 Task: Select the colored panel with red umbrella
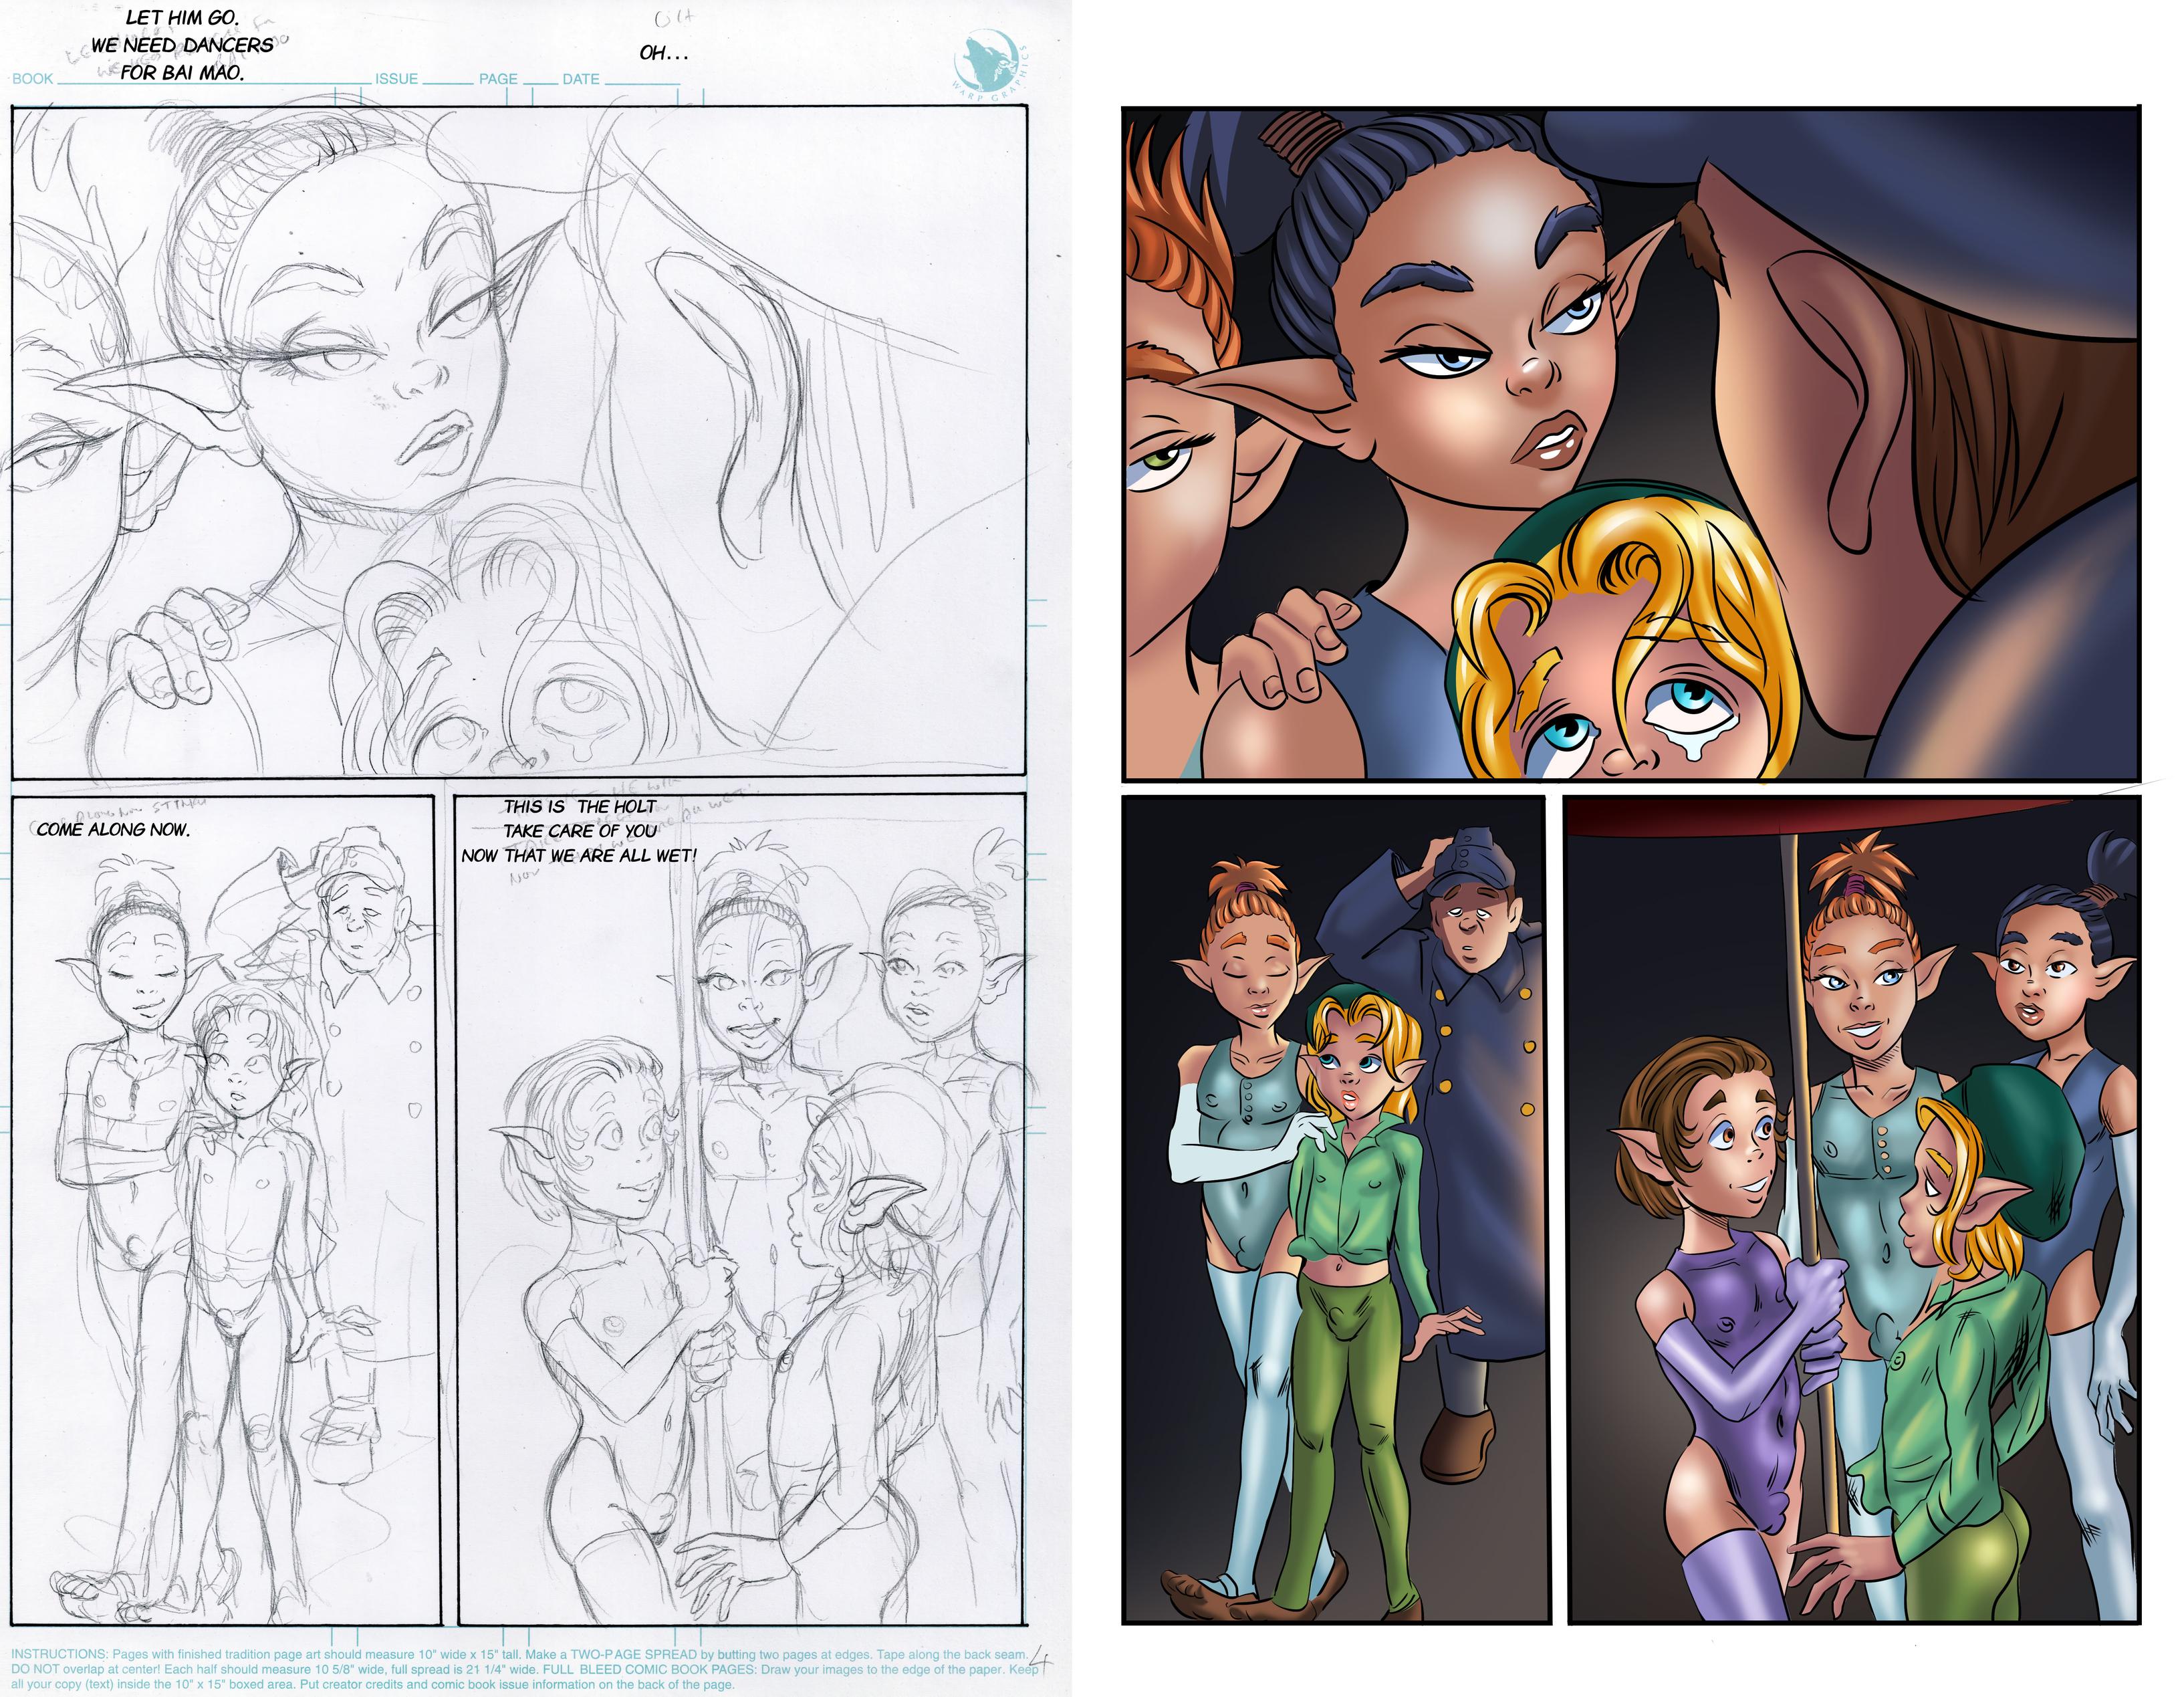(x=1852, y=1210)
